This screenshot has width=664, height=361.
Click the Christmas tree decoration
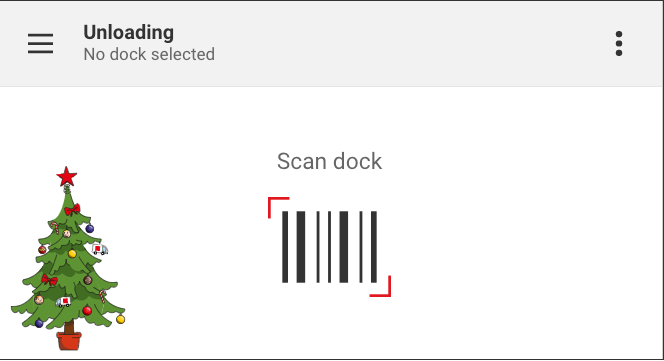click(68, 258)
